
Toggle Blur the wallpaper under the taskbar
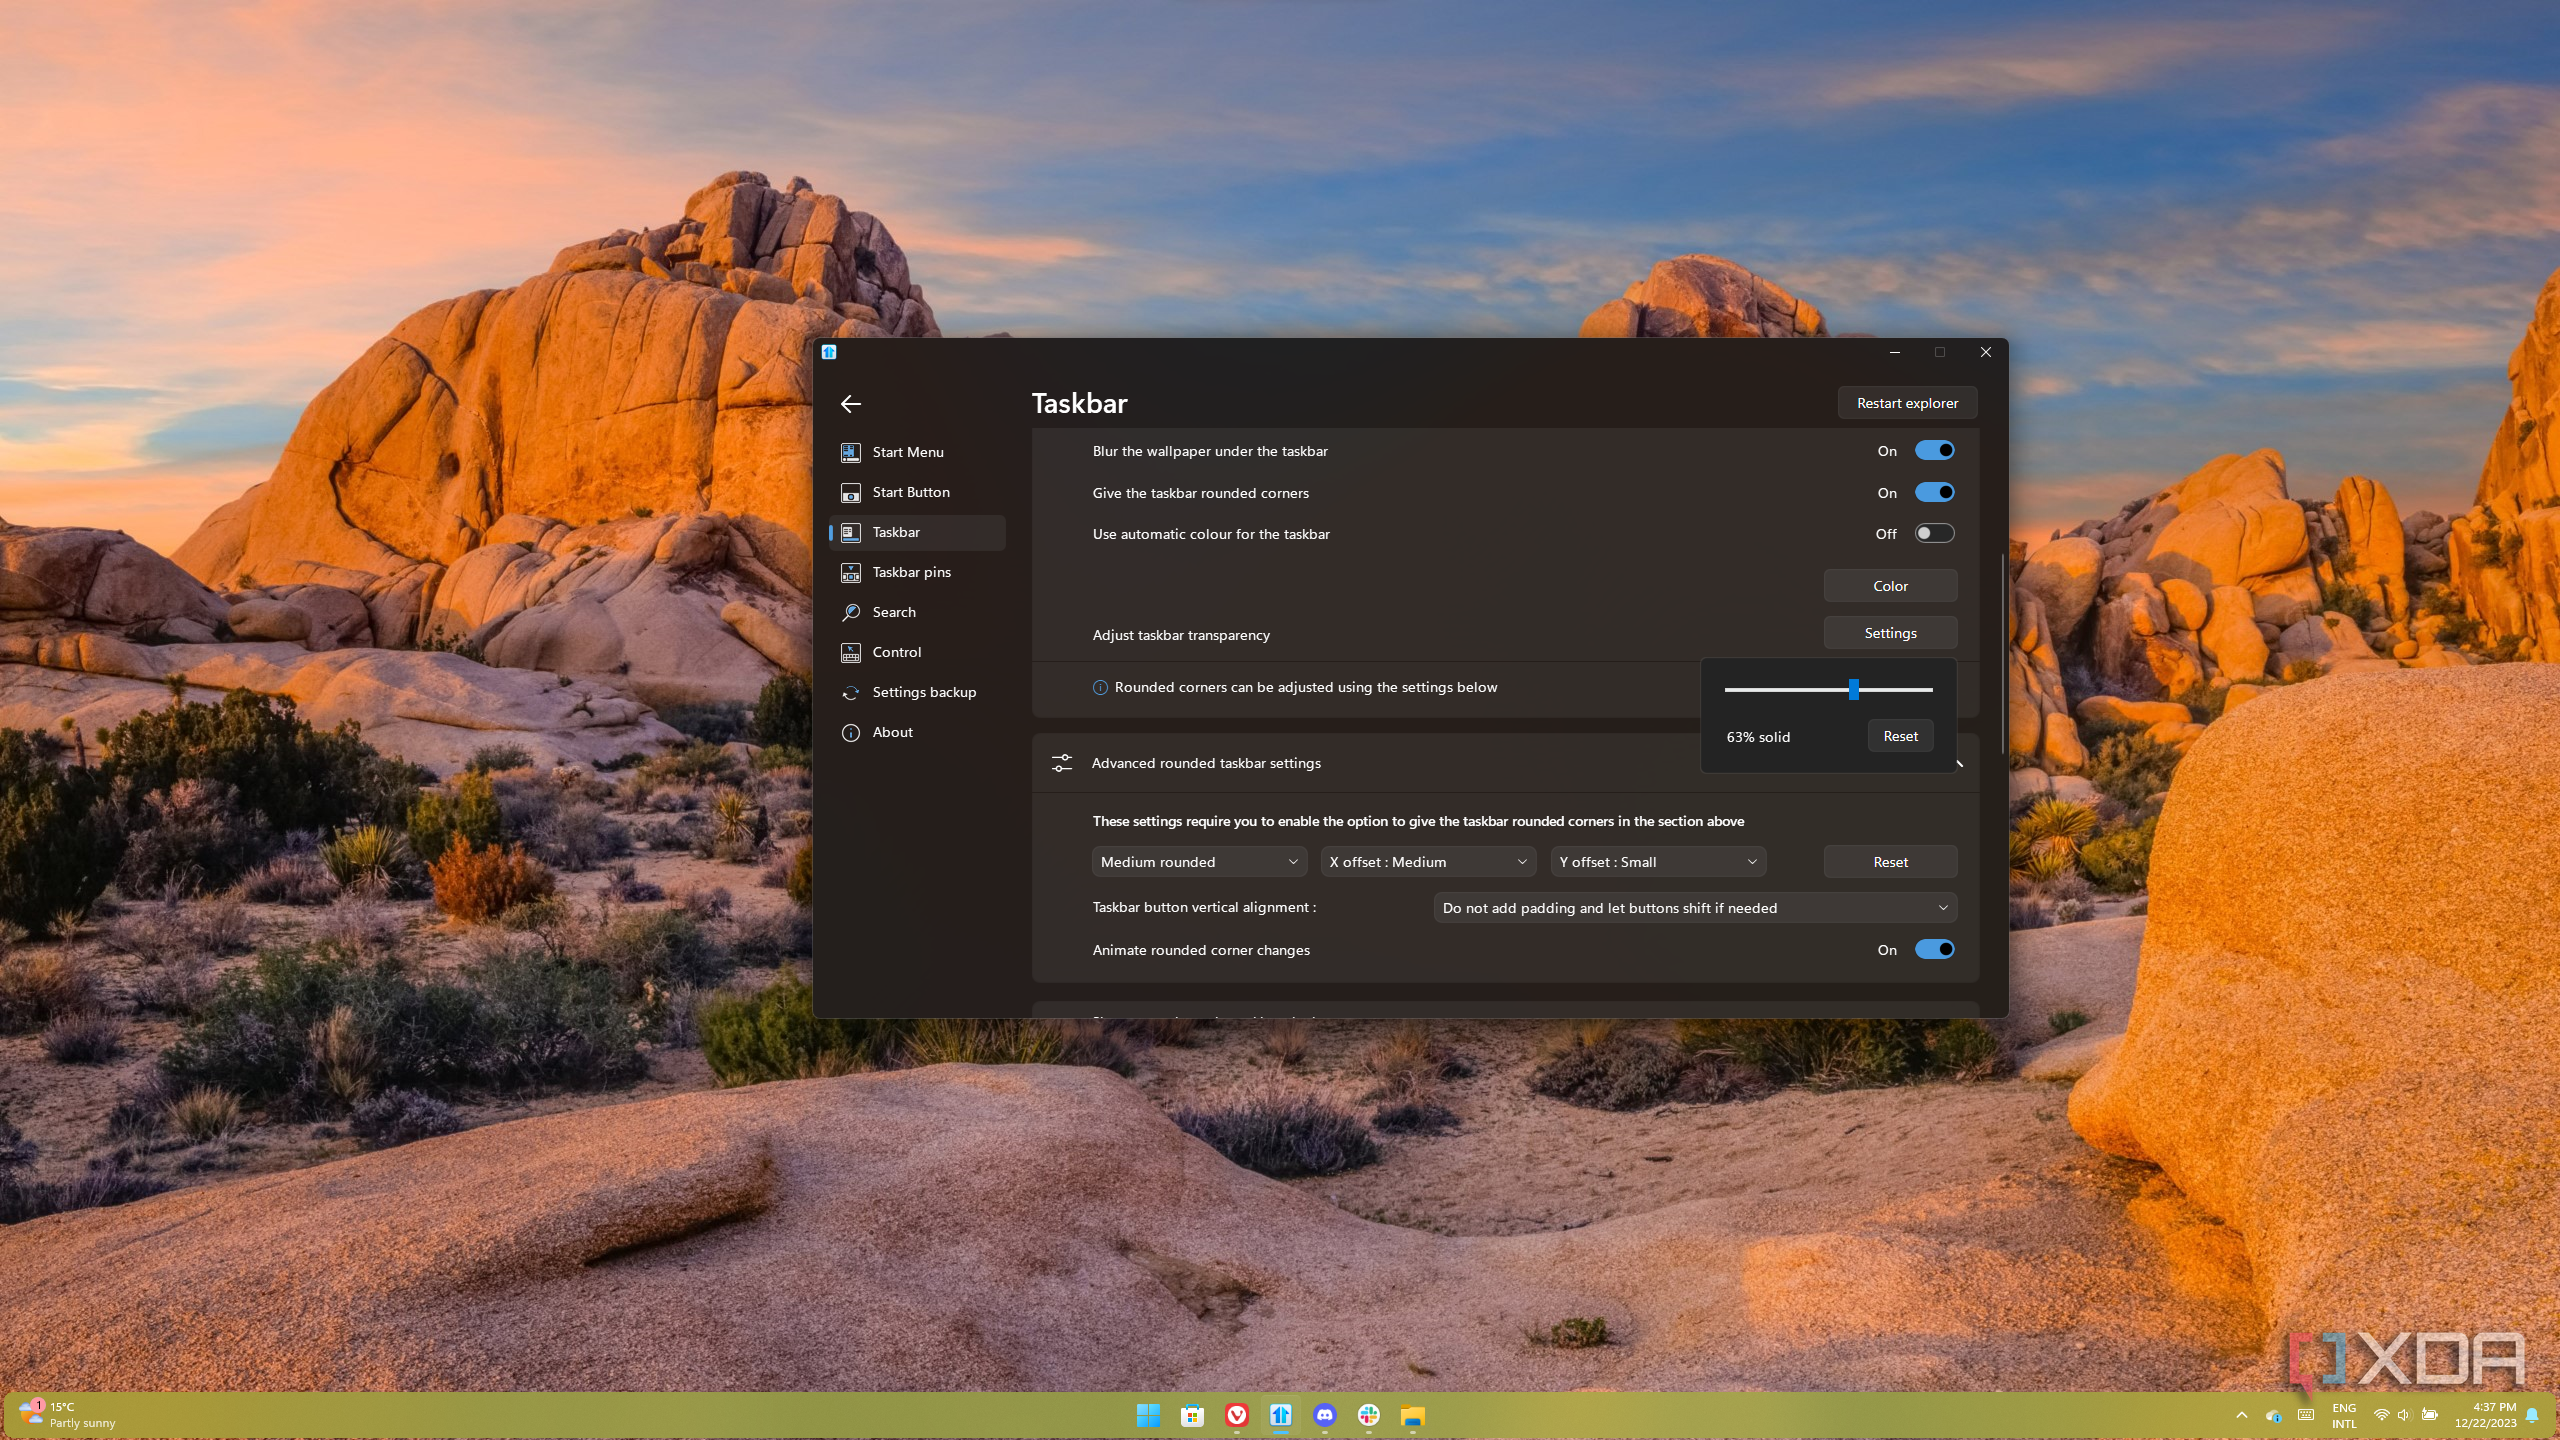pos(1934,451)
